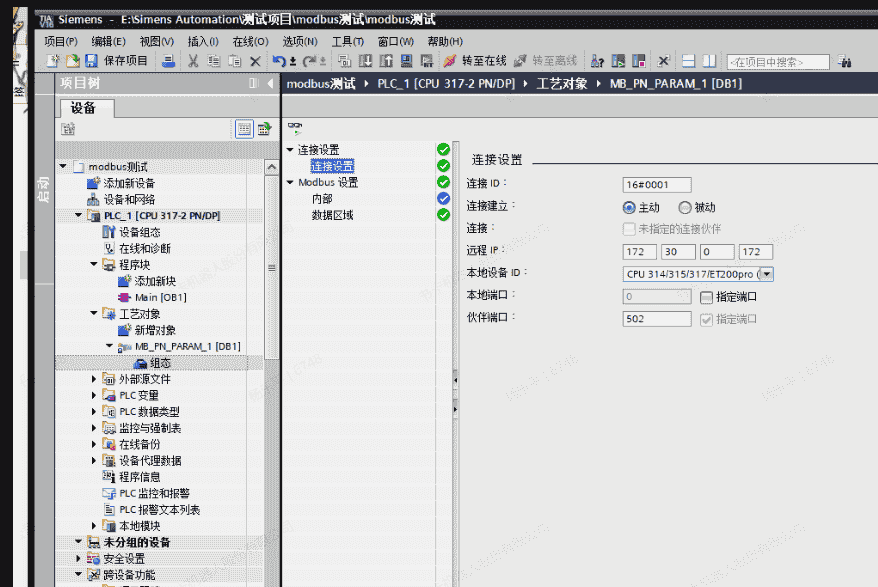This screenshot has height=587, width=878.
Task: Click the partner port 502 input field
Action: point(656,319)
